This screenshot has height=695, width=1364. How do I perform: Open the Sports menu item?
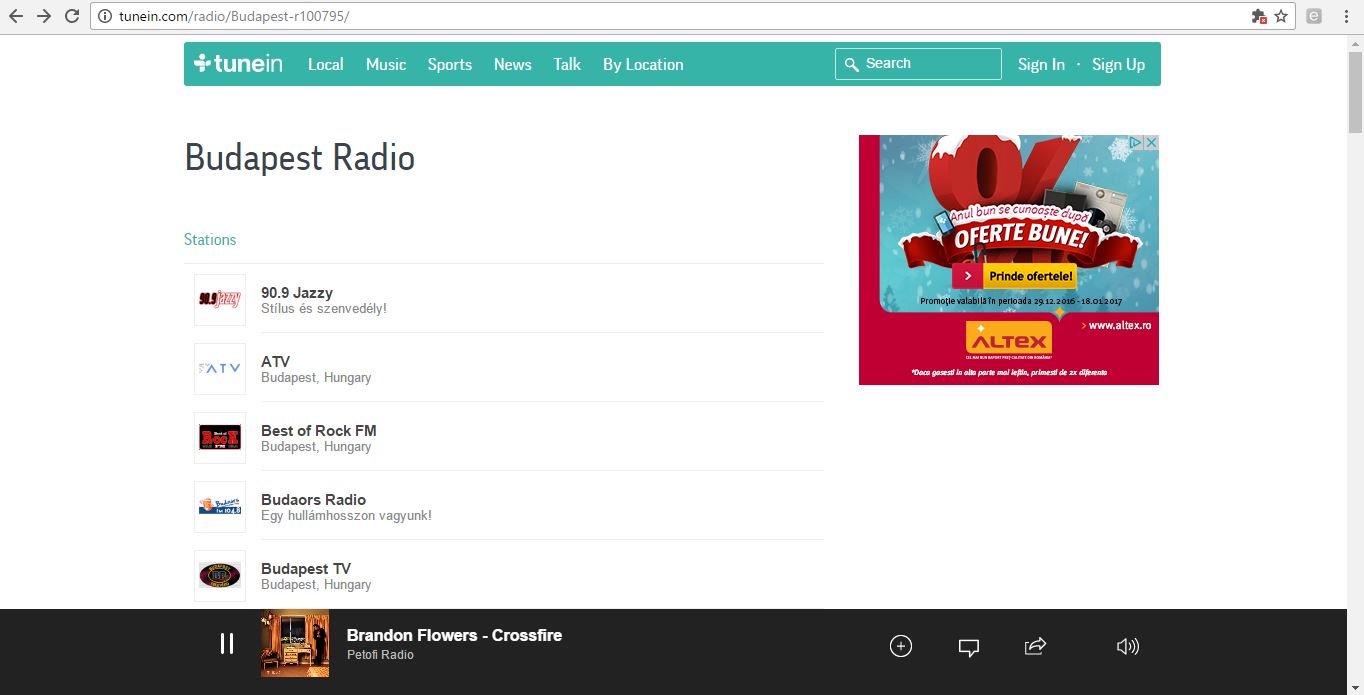click(450, 64)
